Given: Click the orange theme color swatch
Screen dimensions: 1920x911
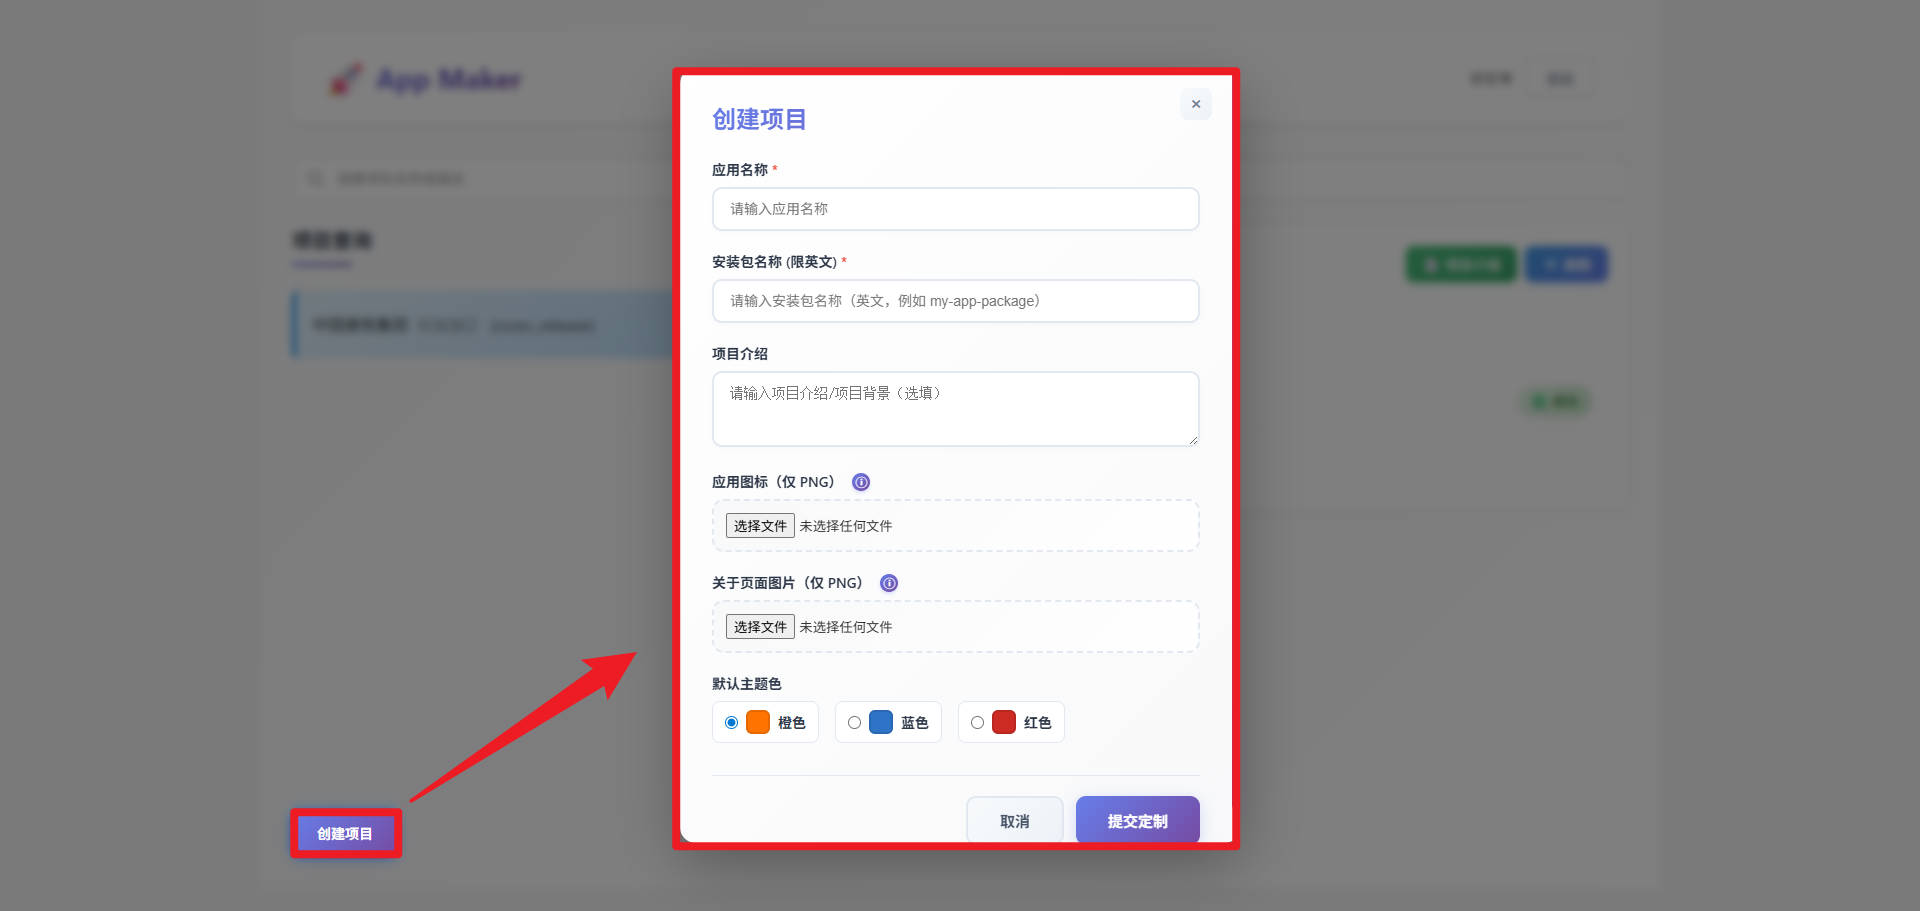Looking at the screenshot, I should [x=758, y=723].
